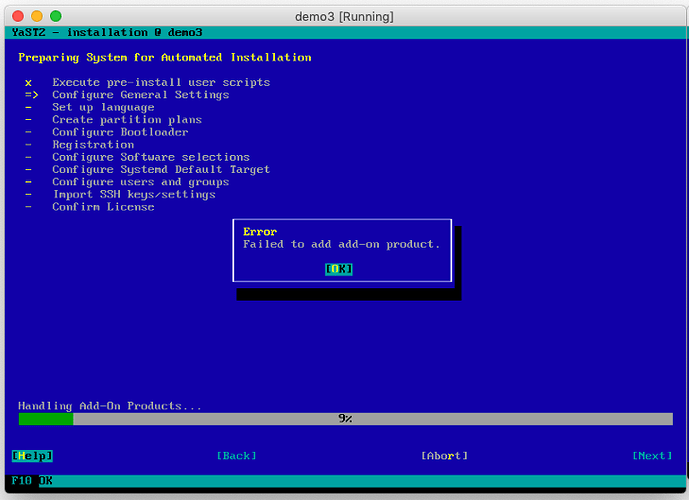
Task: Open the Help button
Action: pos(32,456)
